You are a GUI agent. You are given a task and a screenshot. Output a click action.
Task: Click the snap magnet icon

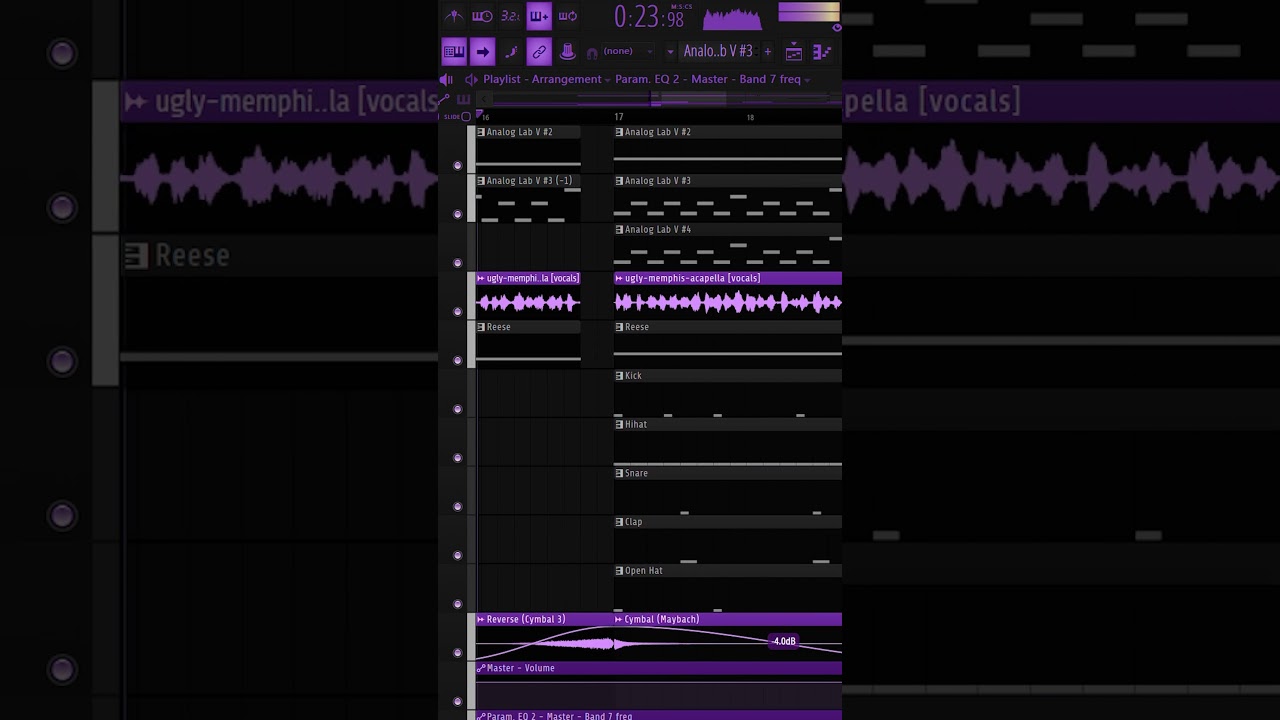click(592, 52)
